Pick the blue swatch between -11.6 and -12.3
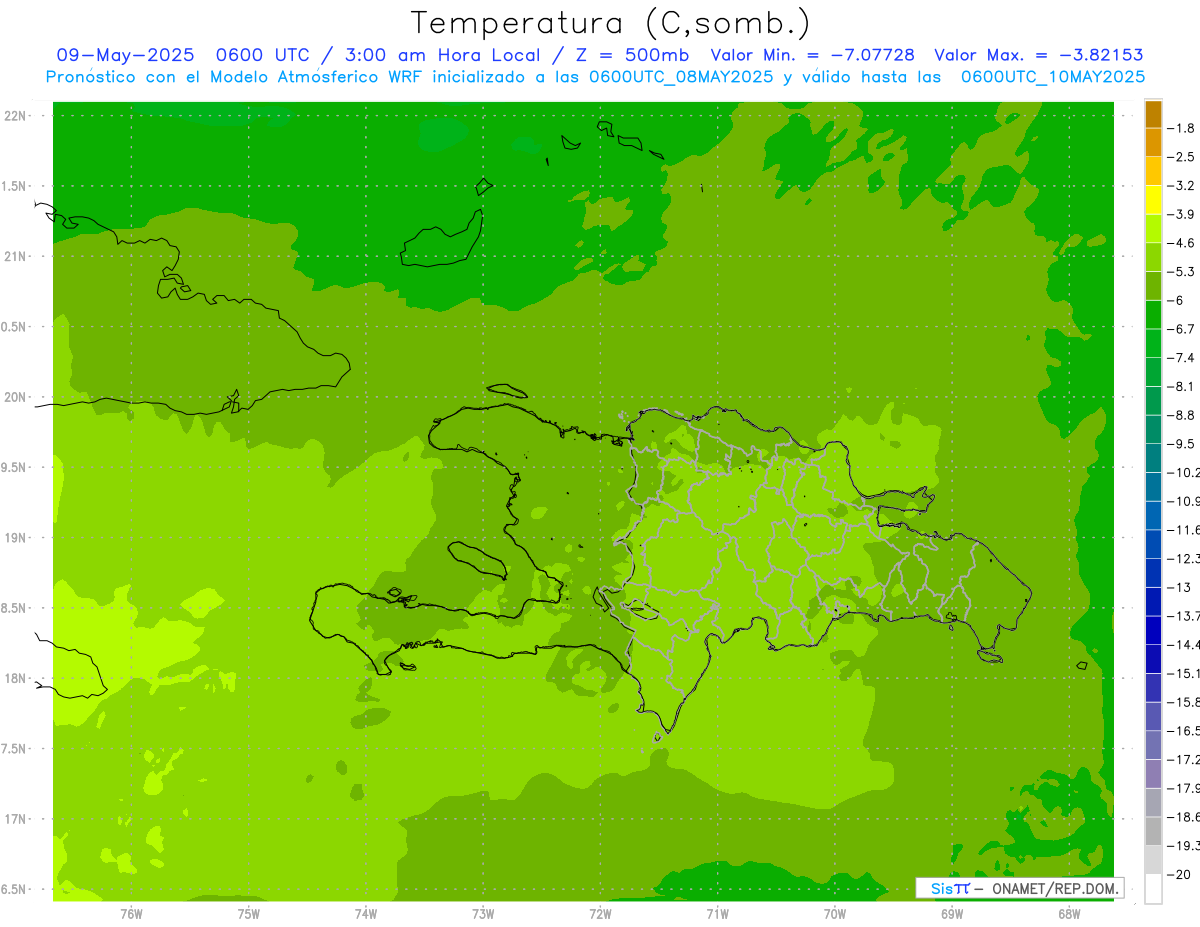Viewport: 1200px width, 927px height. 1153,543
